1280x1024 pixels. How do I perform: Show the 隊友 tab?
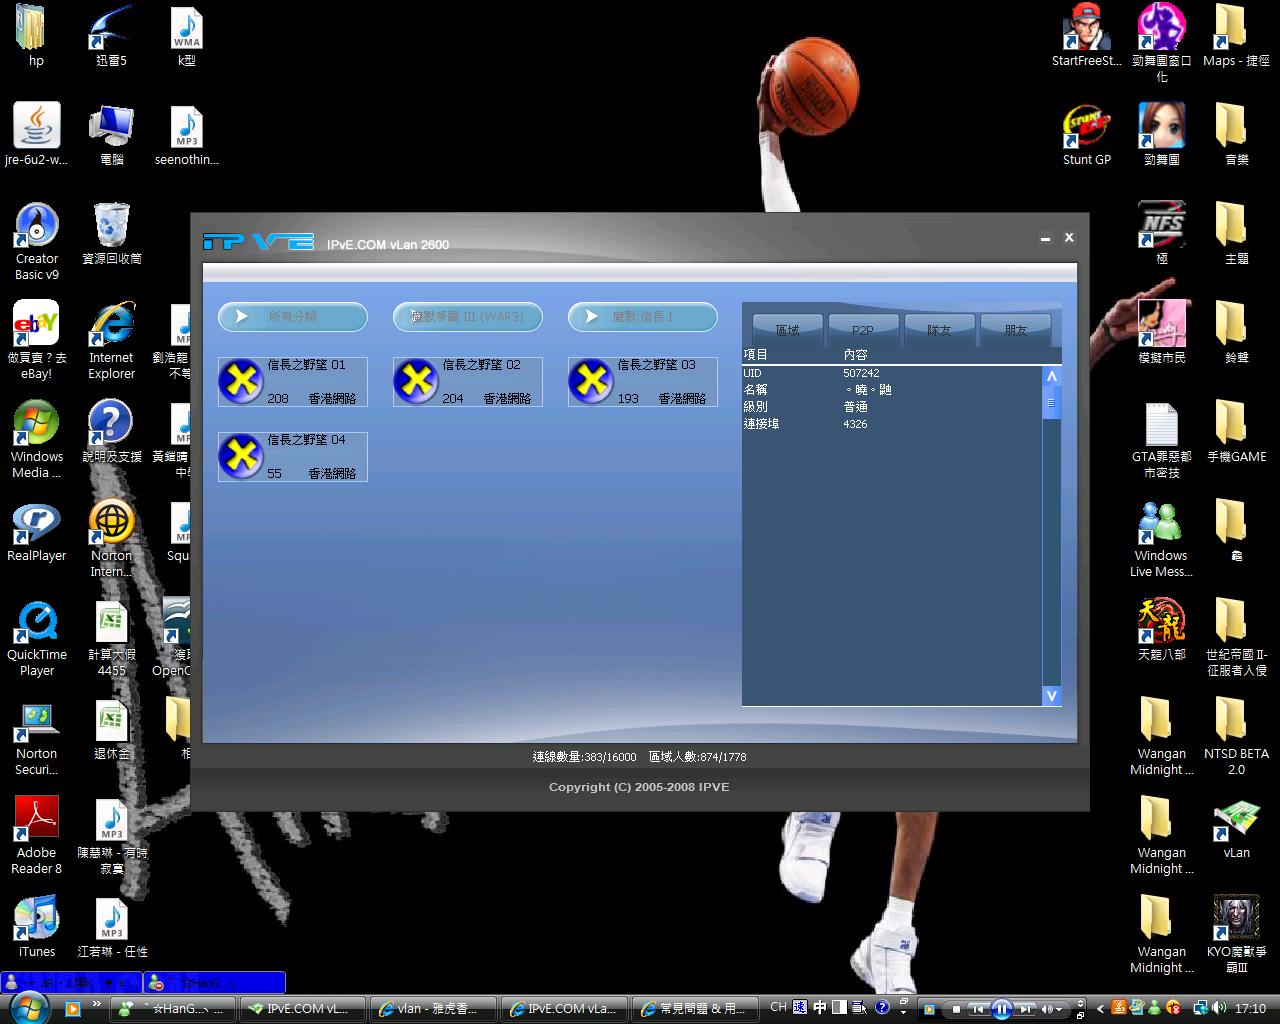click(x=939, y=329)
